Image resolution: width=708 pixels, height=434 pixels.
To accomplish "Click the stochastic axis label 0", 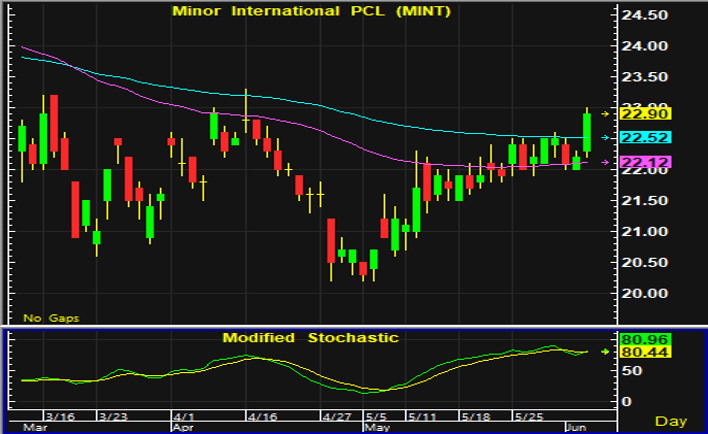I will point(626,401).
